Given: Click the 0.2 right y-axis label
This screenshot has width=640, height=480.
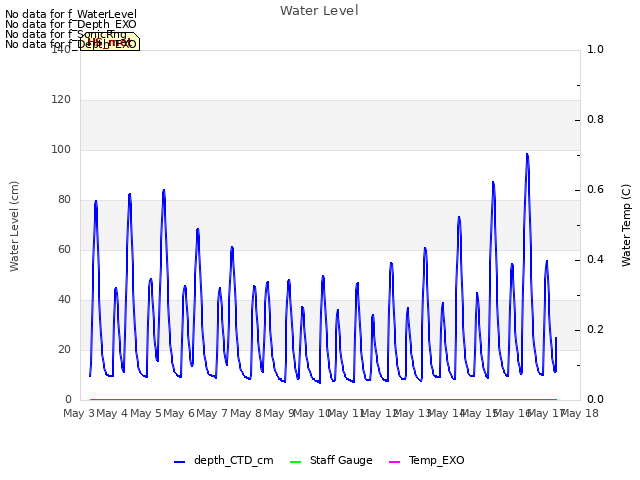Looking at the screenshot, I should [x=595, y=329].
